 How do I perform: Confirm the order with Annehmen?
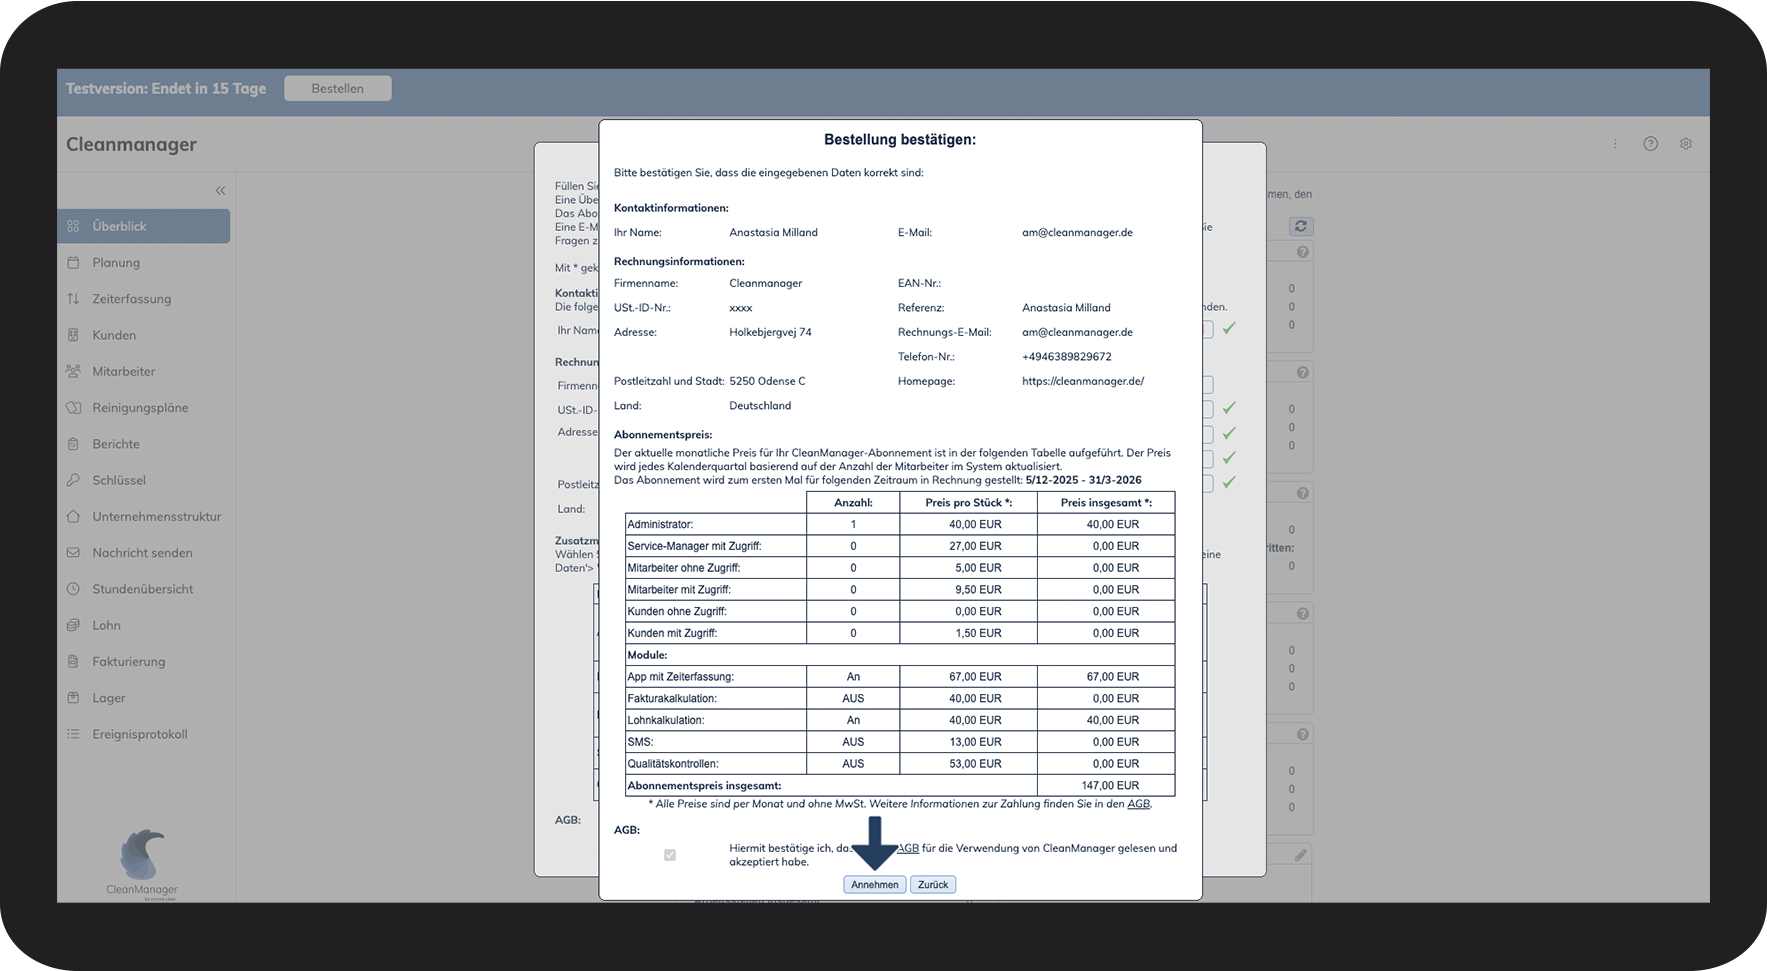tap(875, 885)
